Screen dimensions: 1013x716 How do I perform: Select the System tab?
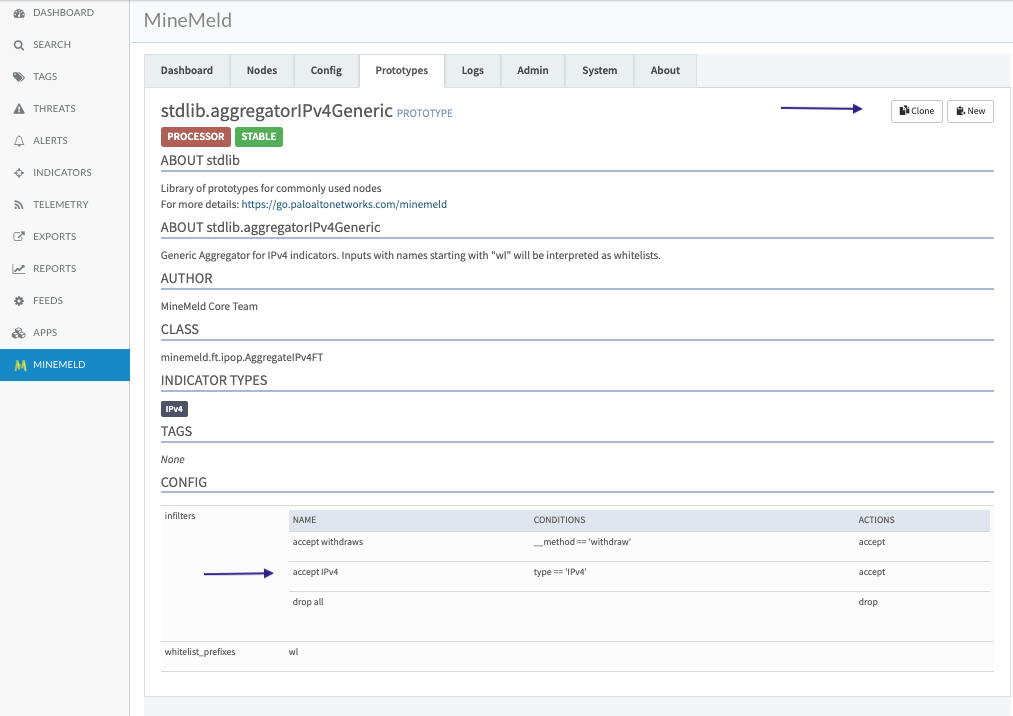coord(599,71)
